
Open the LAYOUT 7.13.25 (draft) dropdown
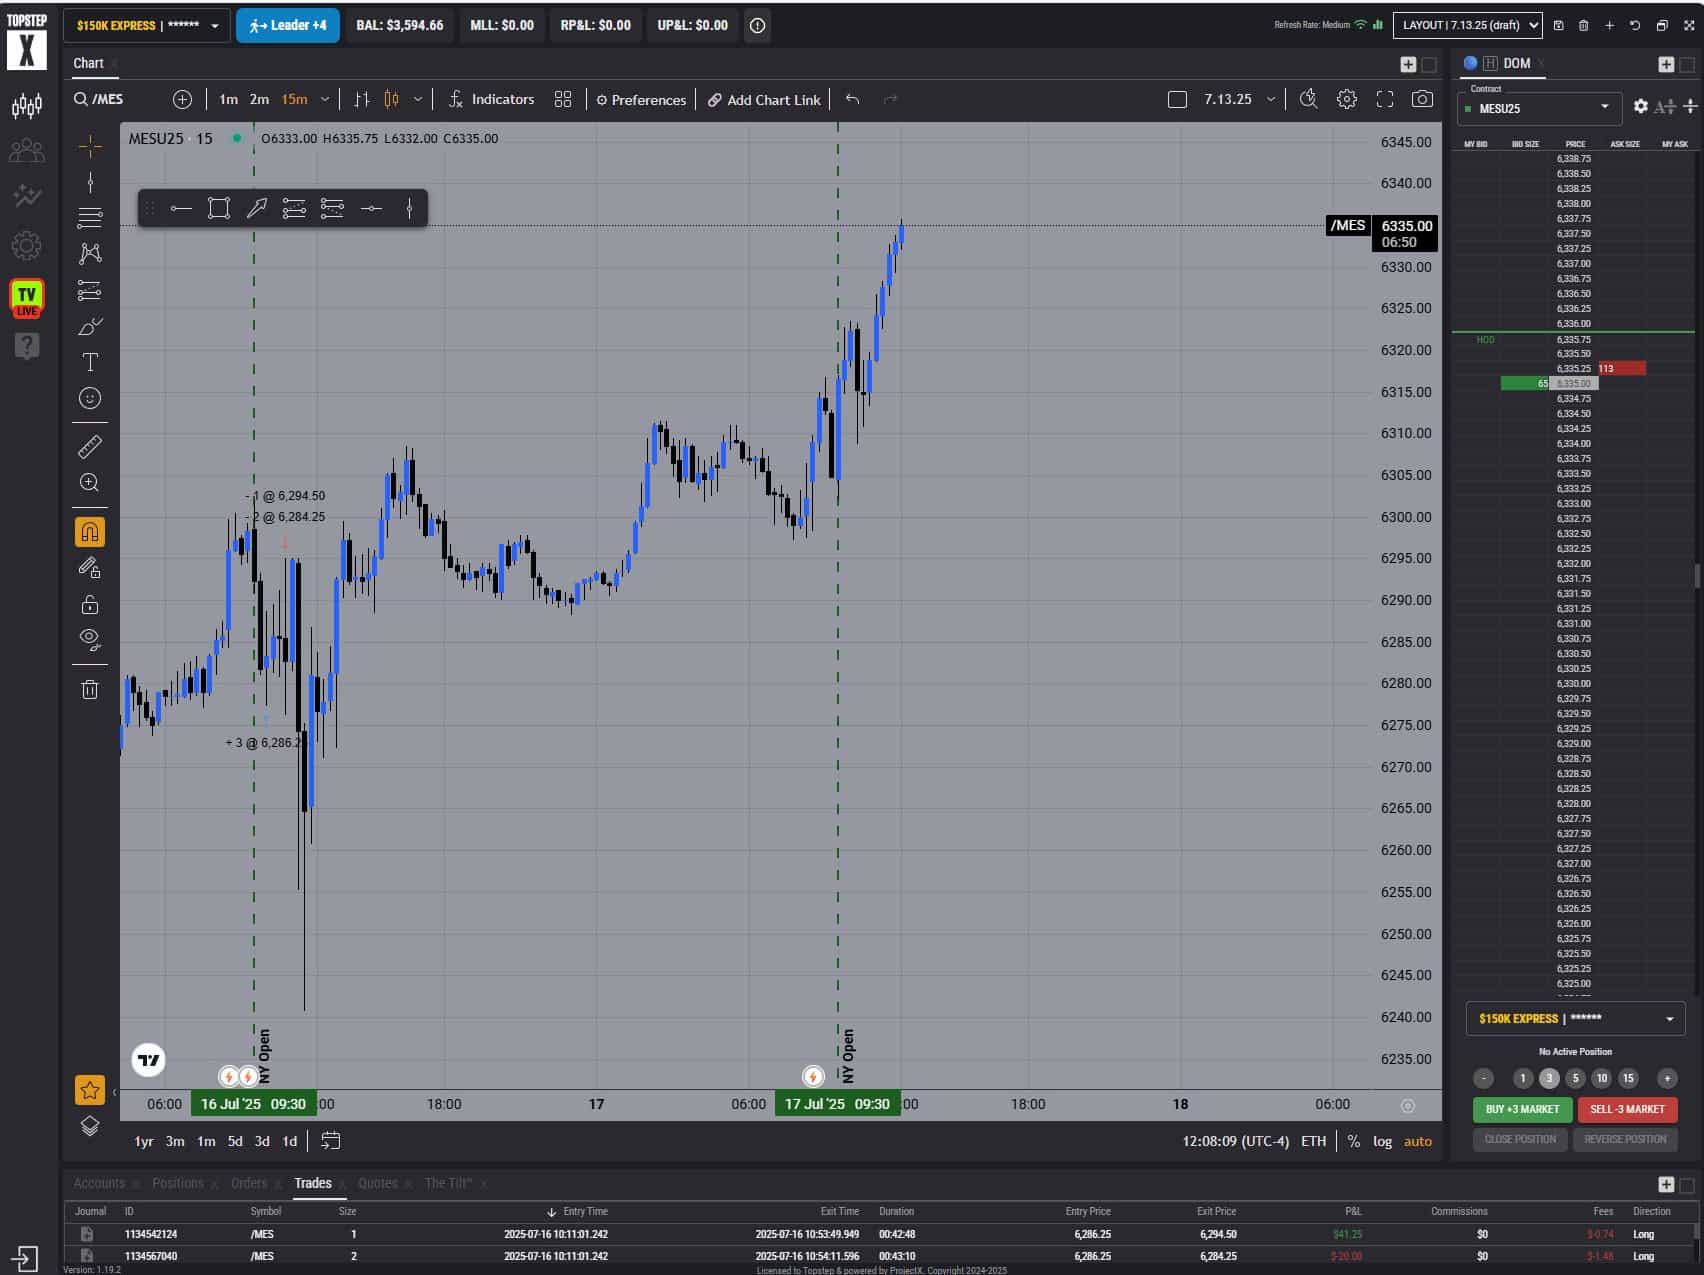(1468, 25)
